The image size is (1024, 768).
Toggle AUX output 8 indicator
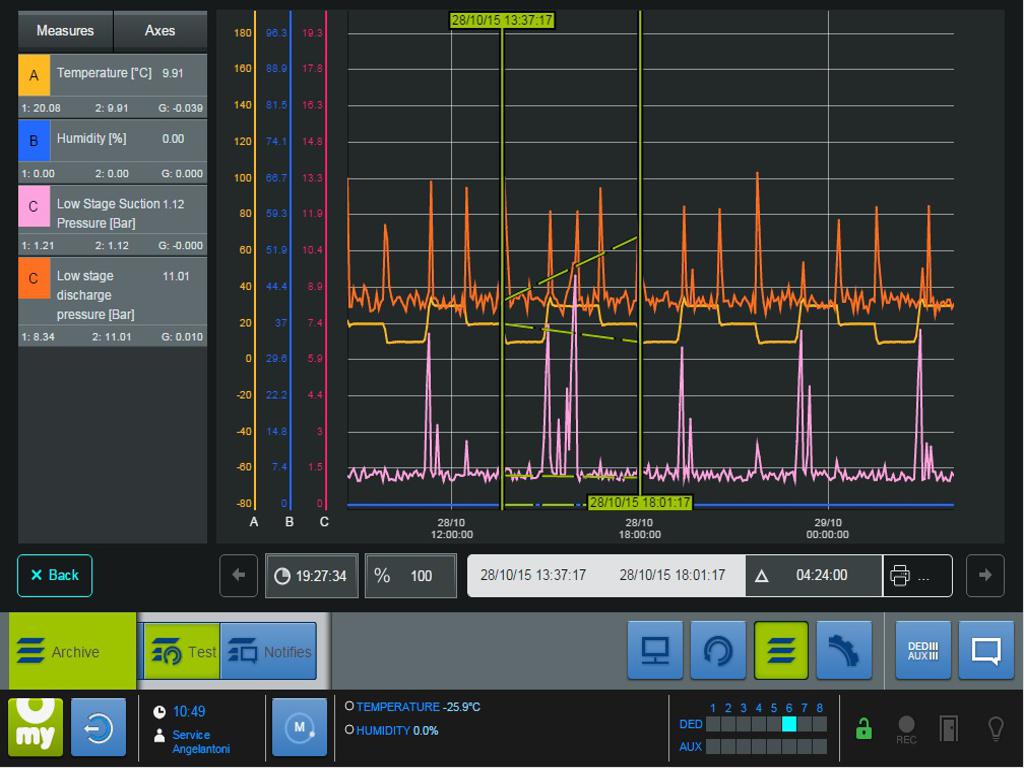click(x=820, y=746)
